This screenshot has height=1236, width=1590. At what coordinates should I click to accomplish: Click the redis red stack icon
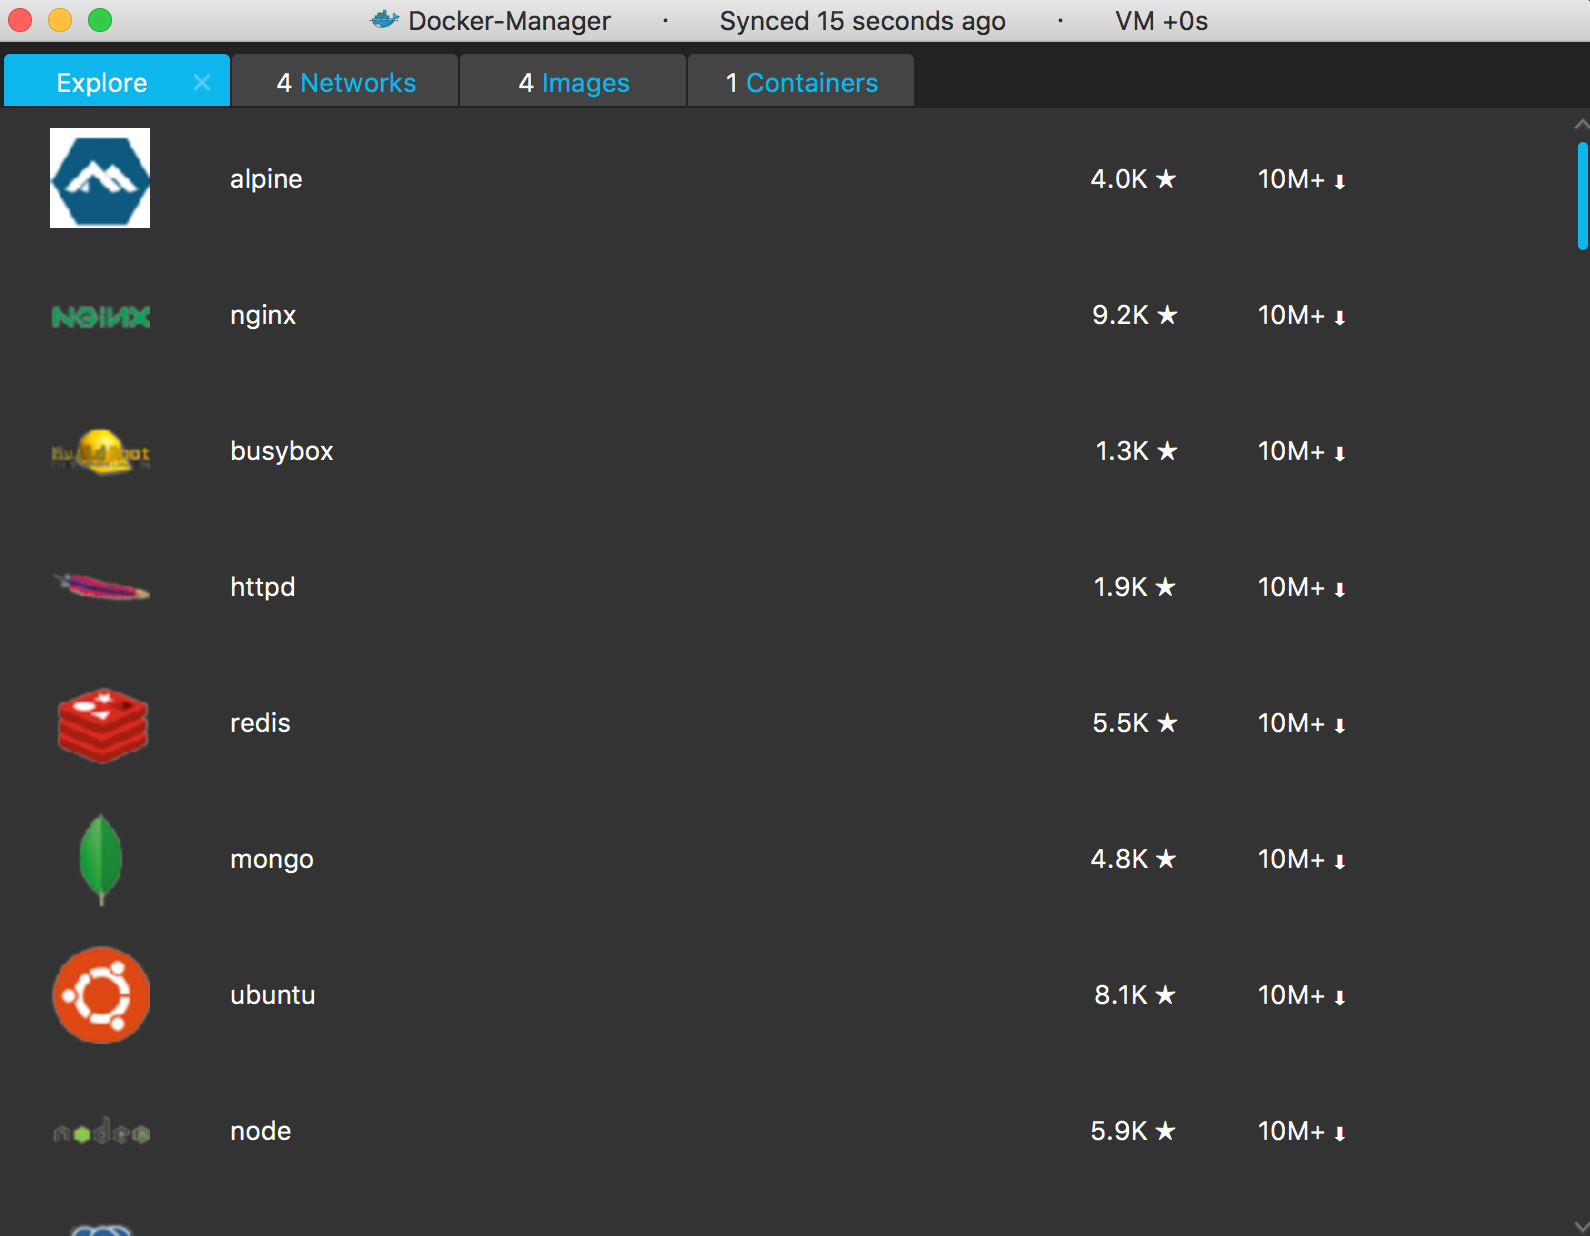point(102,725)
